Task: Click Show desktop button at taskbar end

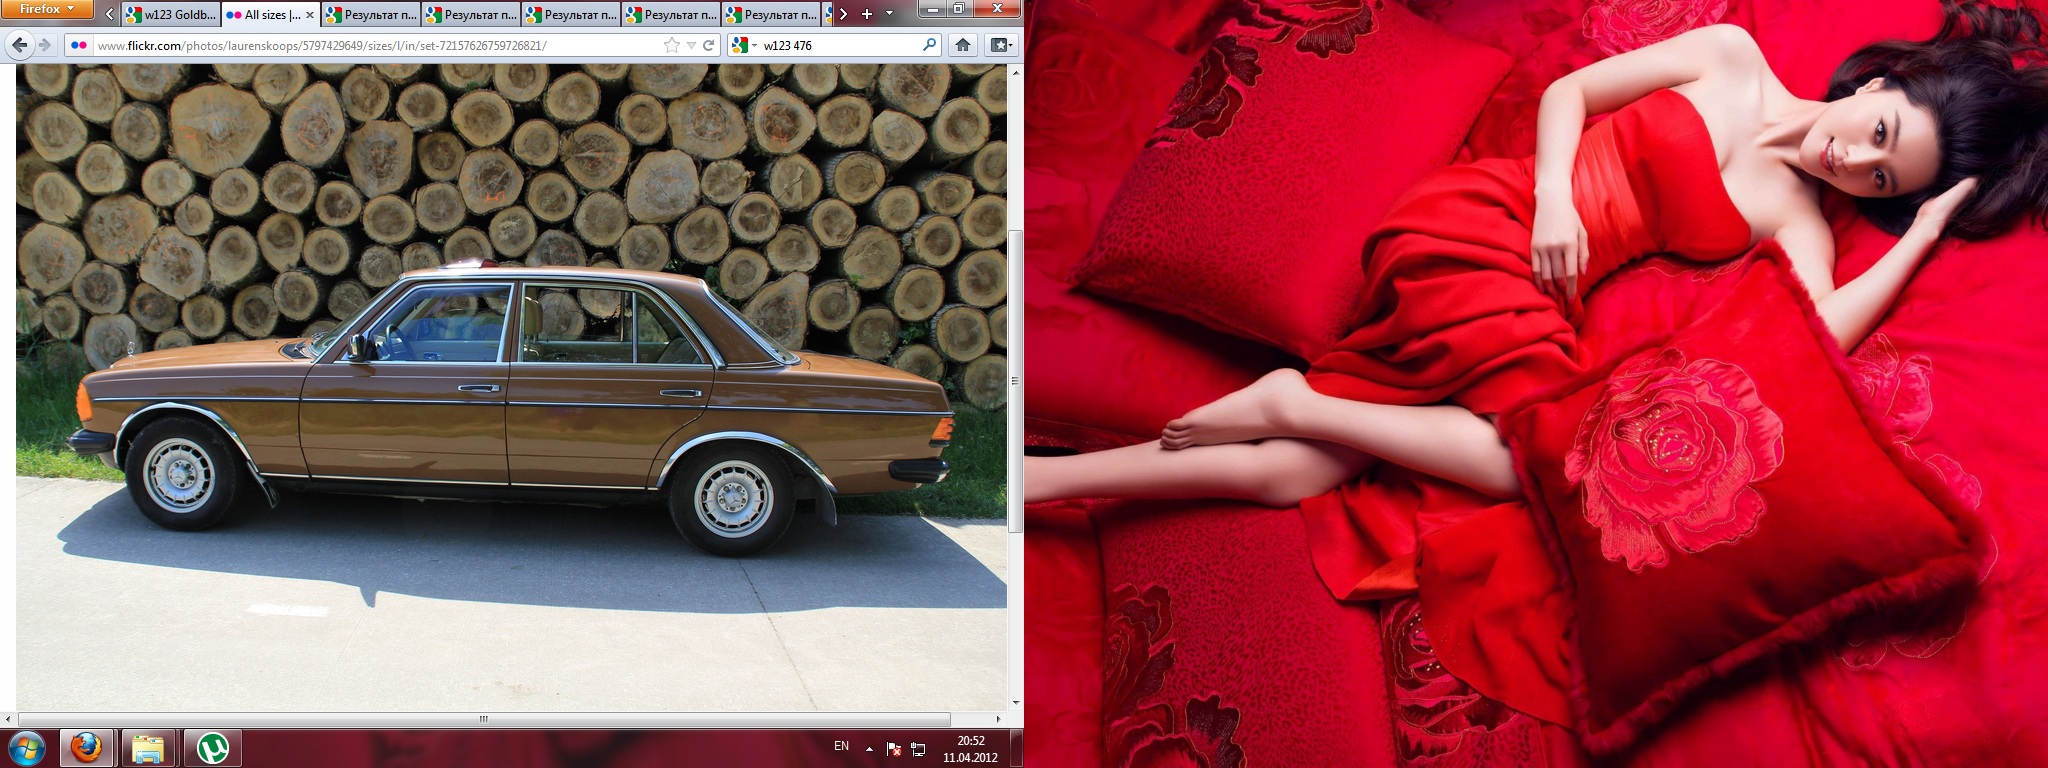Action: click(1016, 748)
